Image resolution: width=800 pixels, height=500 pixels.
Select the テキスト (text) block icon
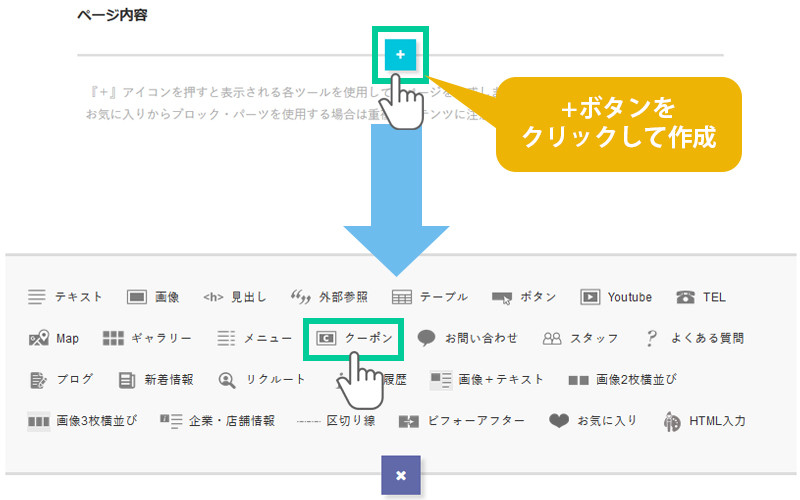pyautogui.click(x=65, y=297)
